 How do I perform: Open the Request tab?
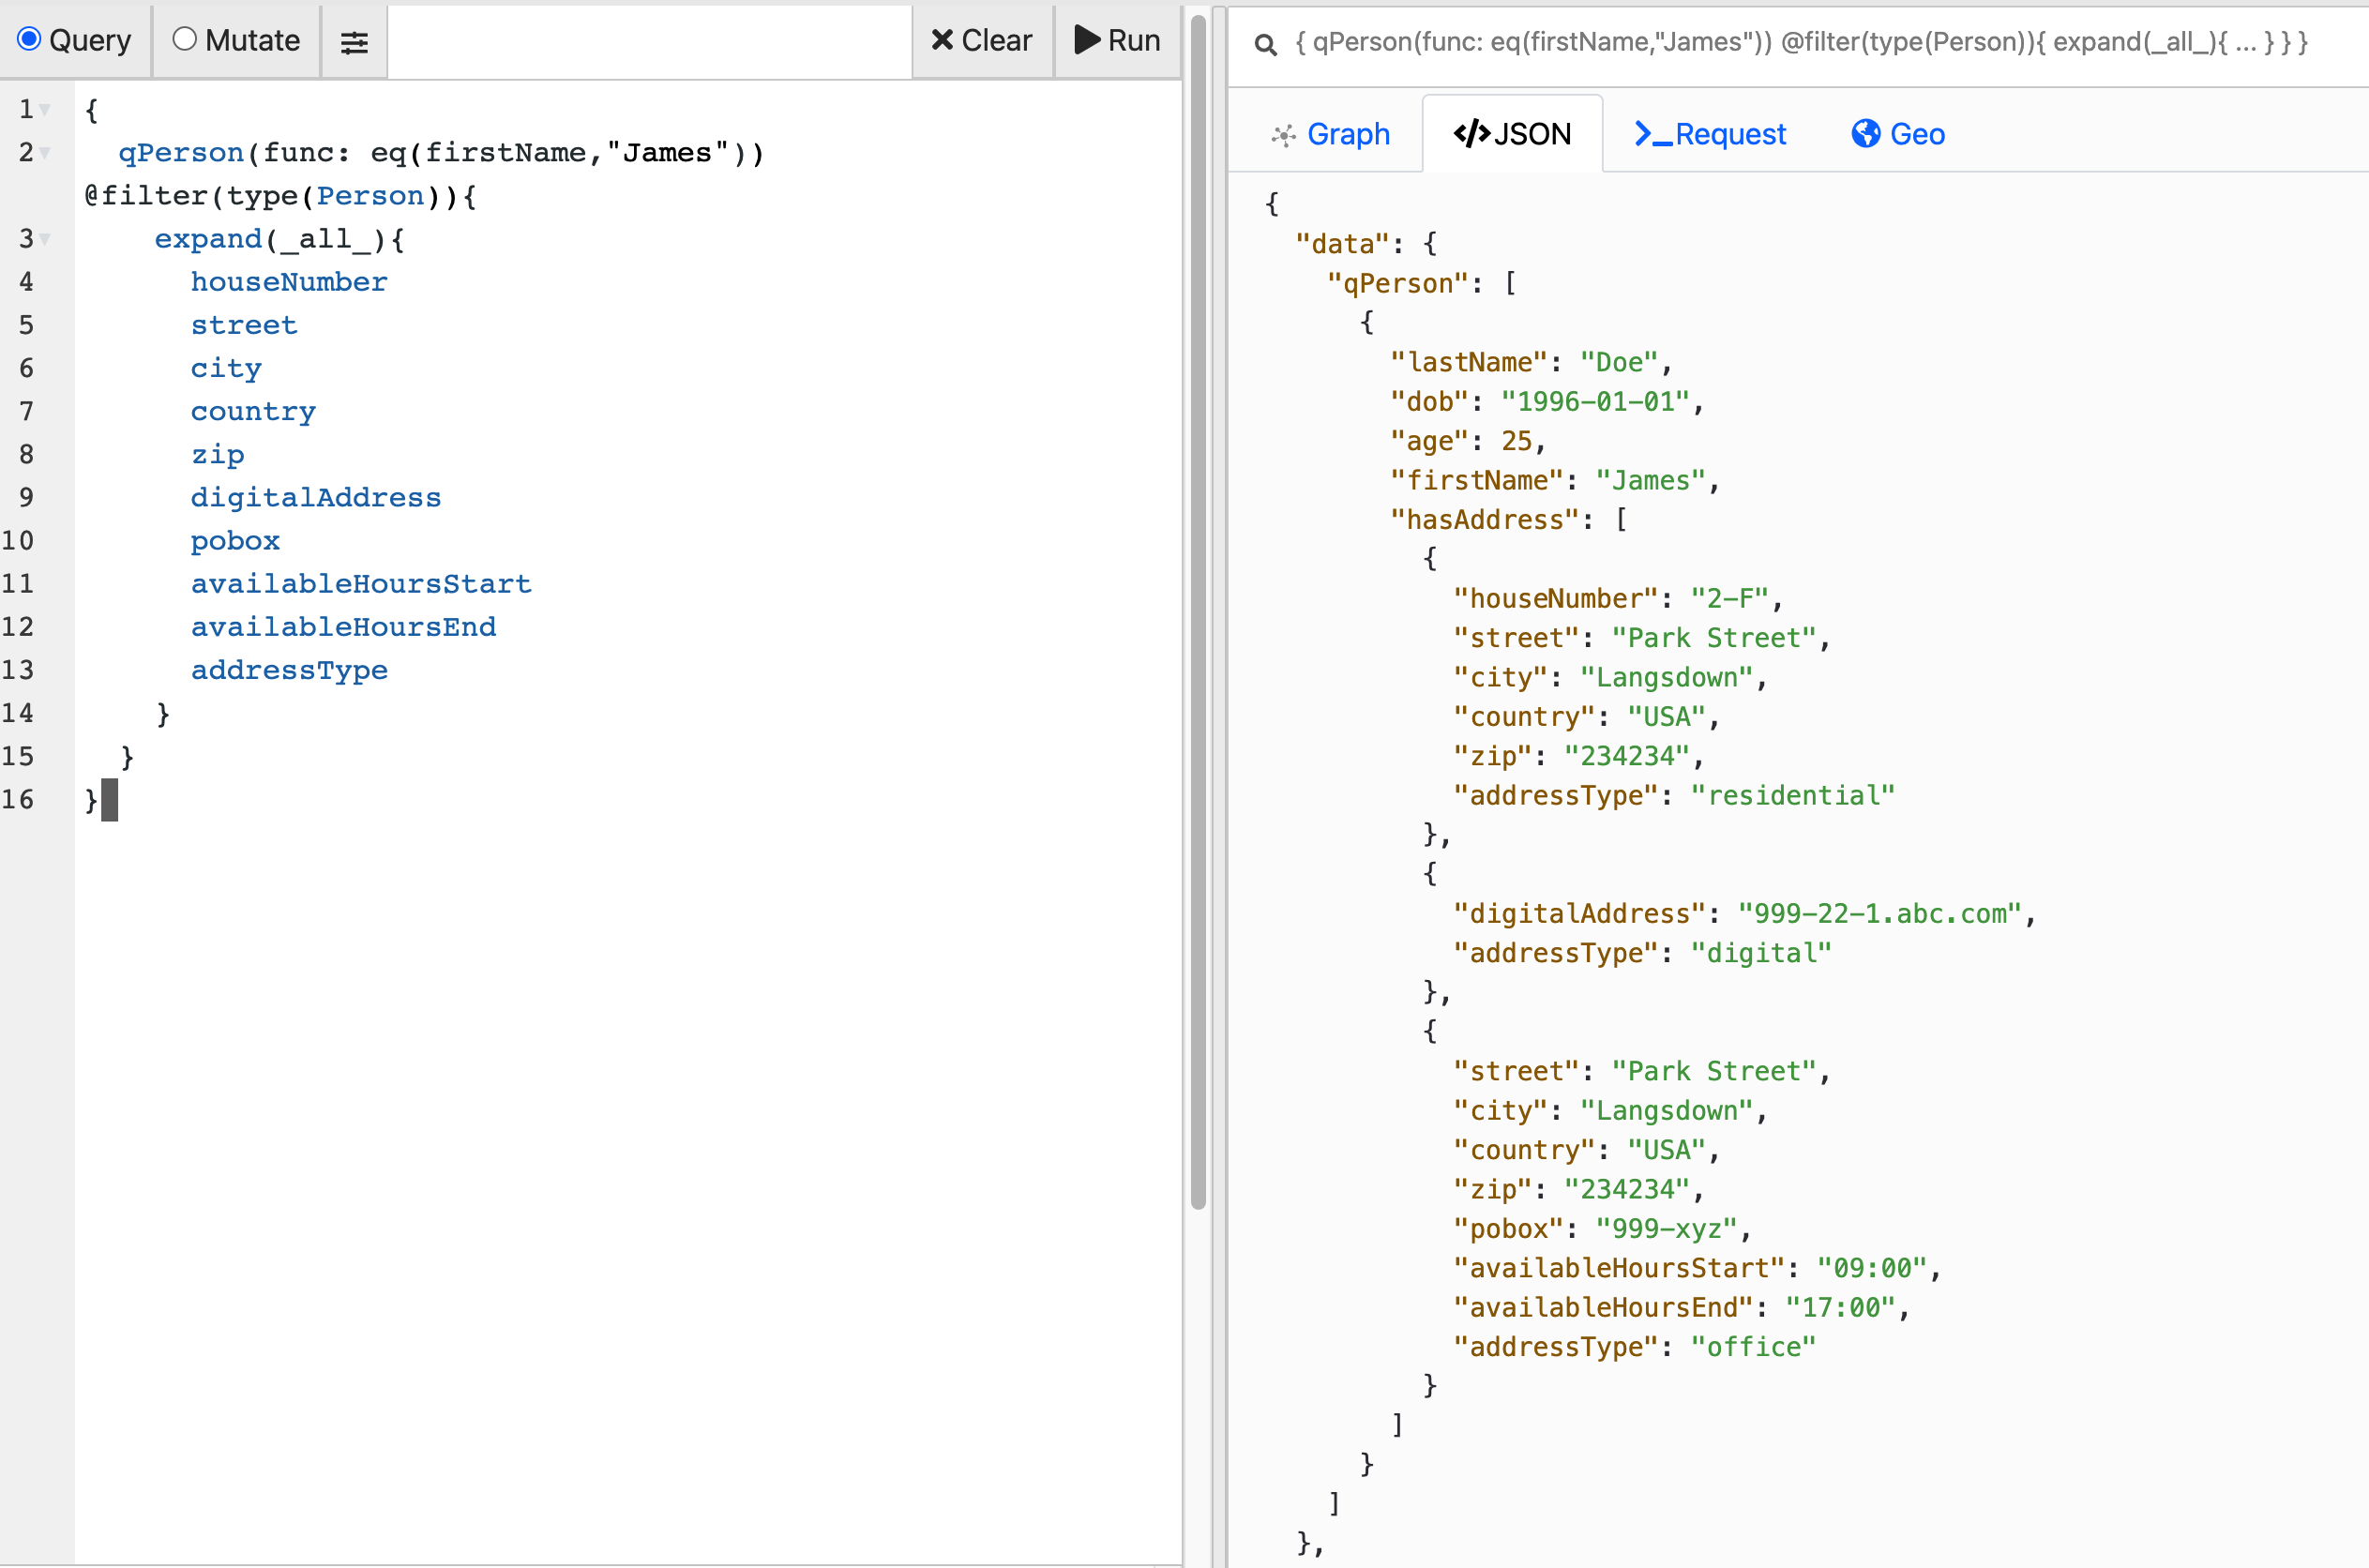pos(1709,134)
